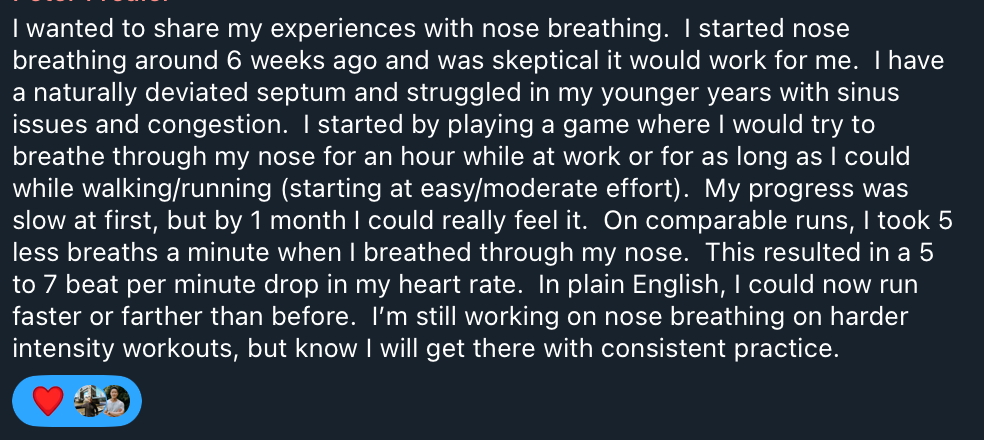The height and width of the screenshot is (440, 984).
Task: Click the phrase "In plain English"
Action: 628,285
